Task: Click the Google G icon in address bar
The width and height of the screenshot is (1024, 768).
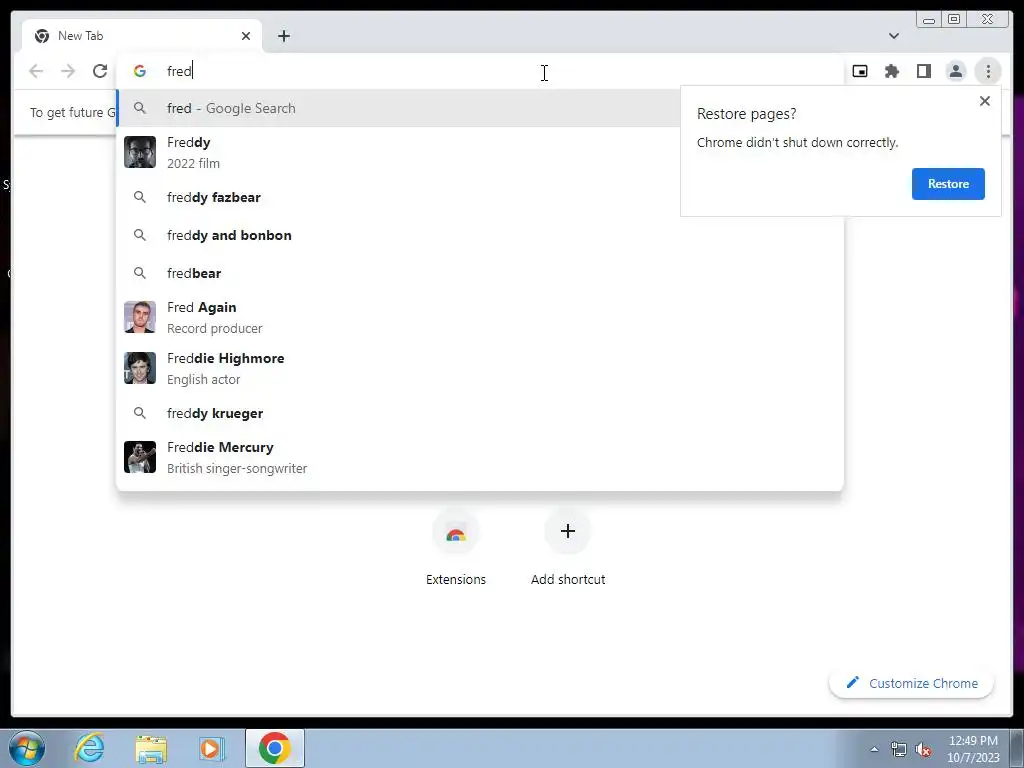Action: (140, 71)
